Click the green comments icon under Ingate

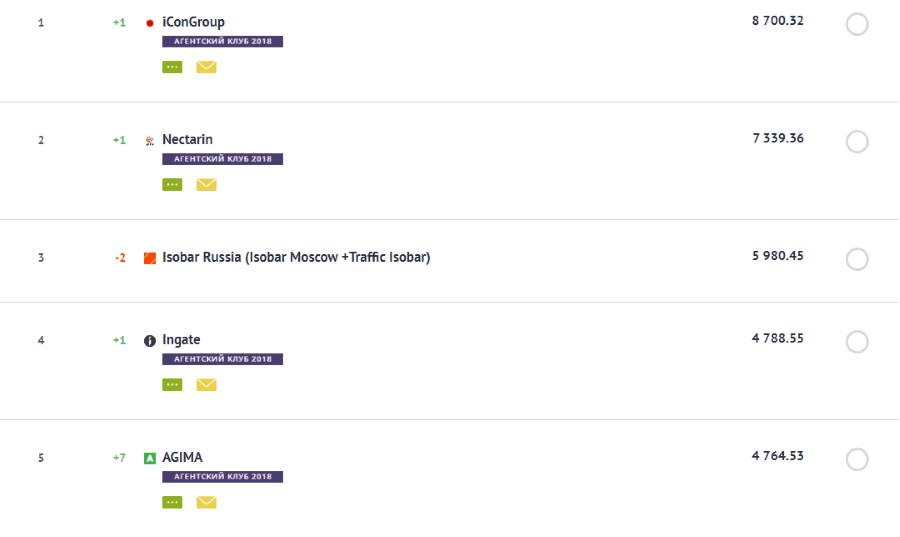tap(172, 385)
